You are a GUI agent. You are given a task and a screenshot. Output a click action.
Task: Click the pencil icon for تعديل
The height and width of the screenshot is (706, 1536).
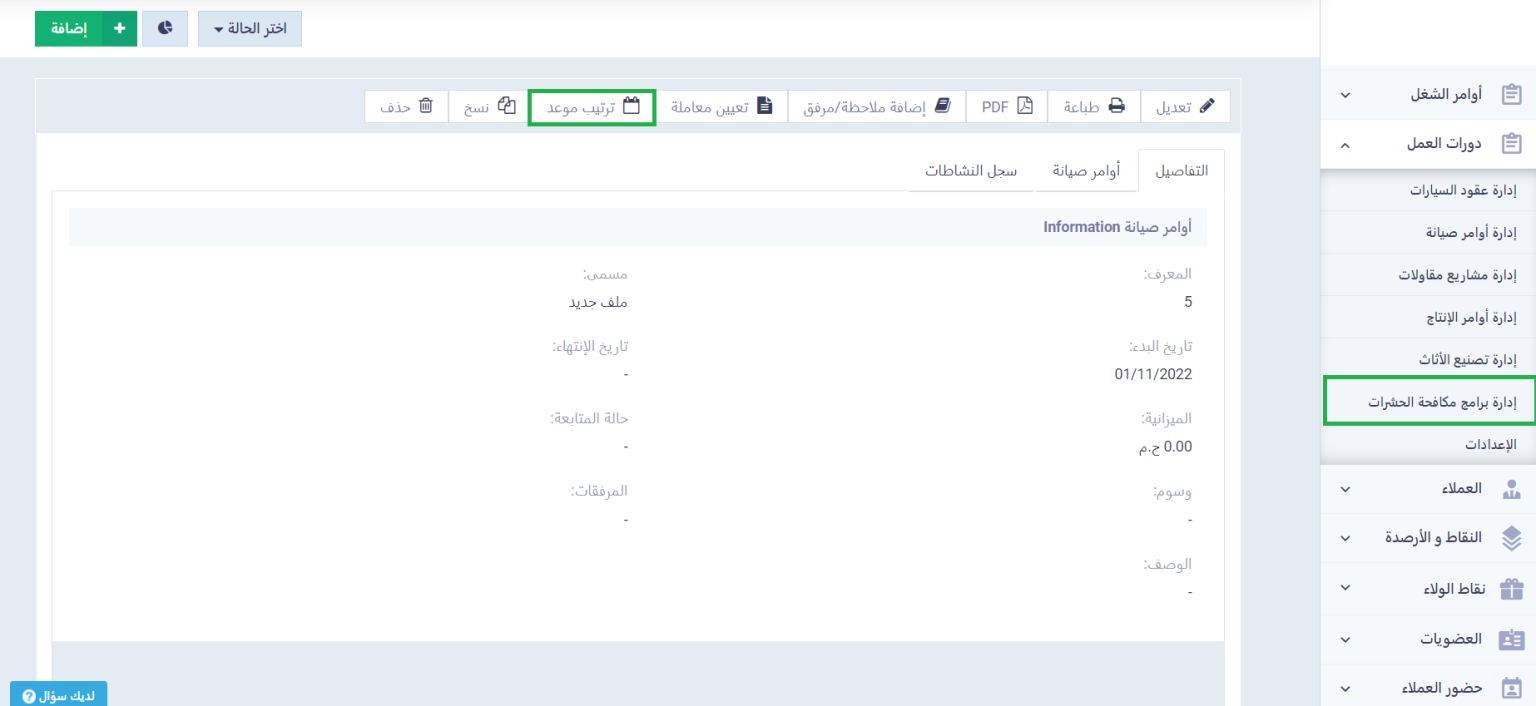click(x=1207, y=106)
